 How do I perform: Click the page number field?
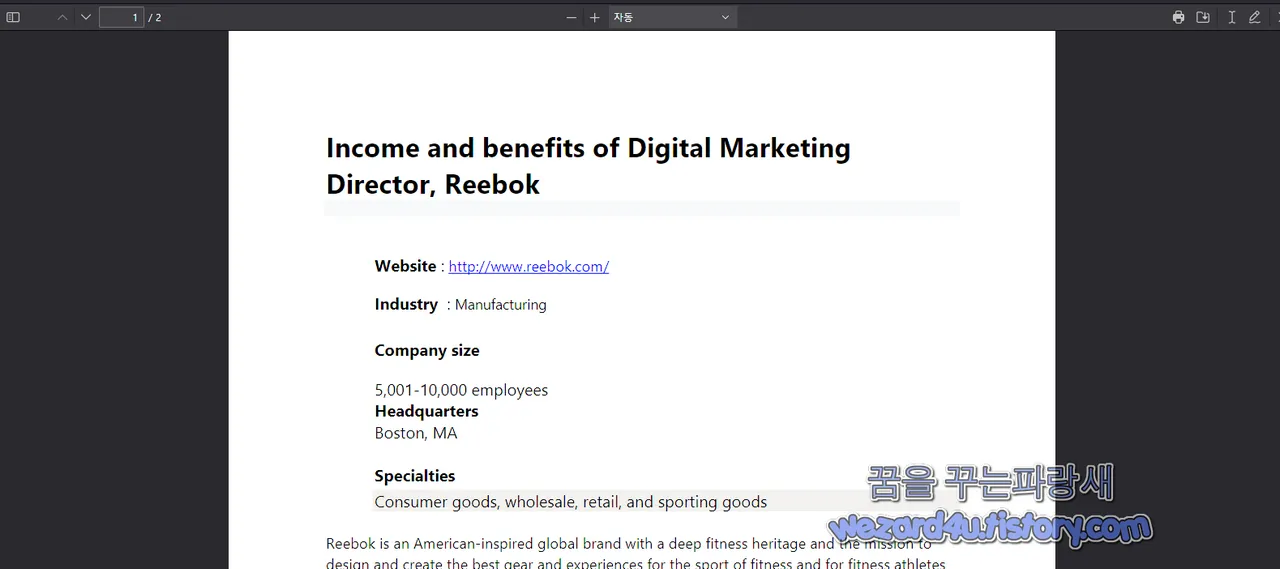point(121,17)
